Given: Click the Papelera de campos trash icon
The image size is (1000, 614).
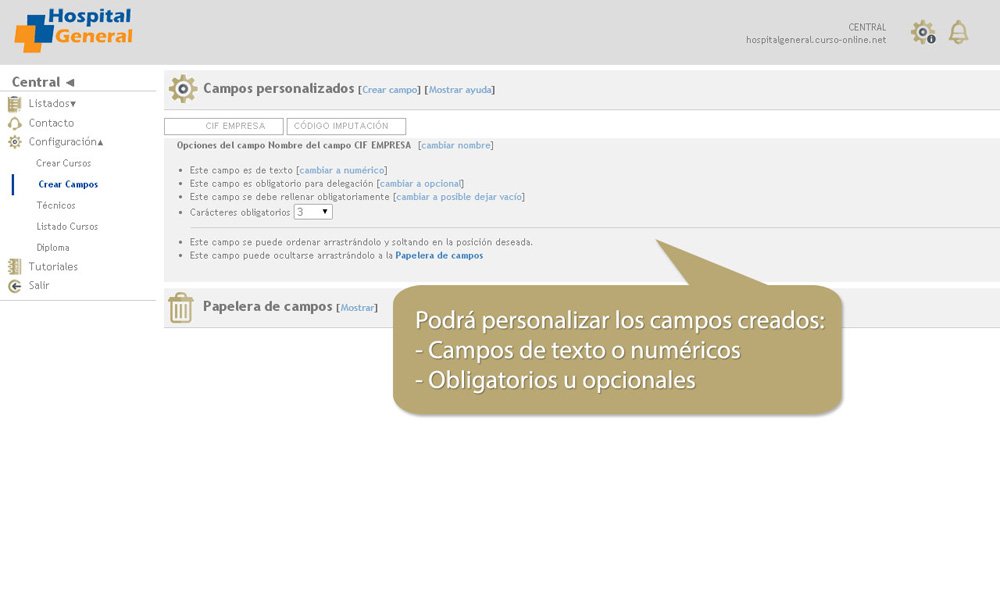Looking at the screenshot, I should click(x=180, y=307).
